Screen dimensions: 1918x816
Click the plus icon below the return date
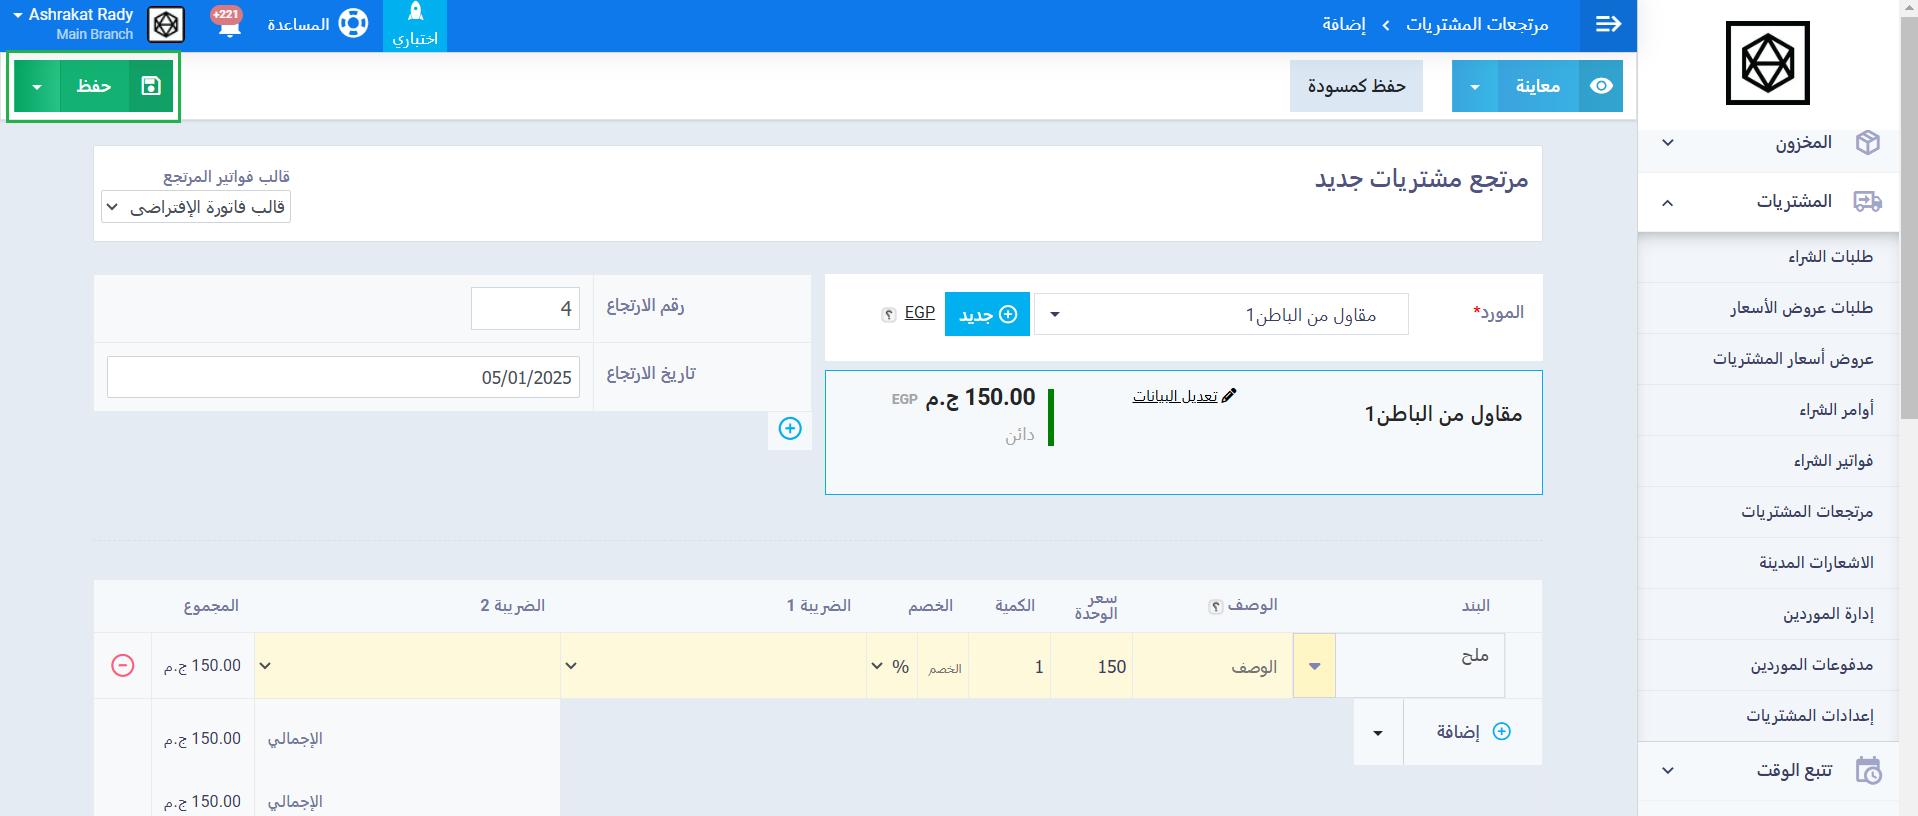790,429
